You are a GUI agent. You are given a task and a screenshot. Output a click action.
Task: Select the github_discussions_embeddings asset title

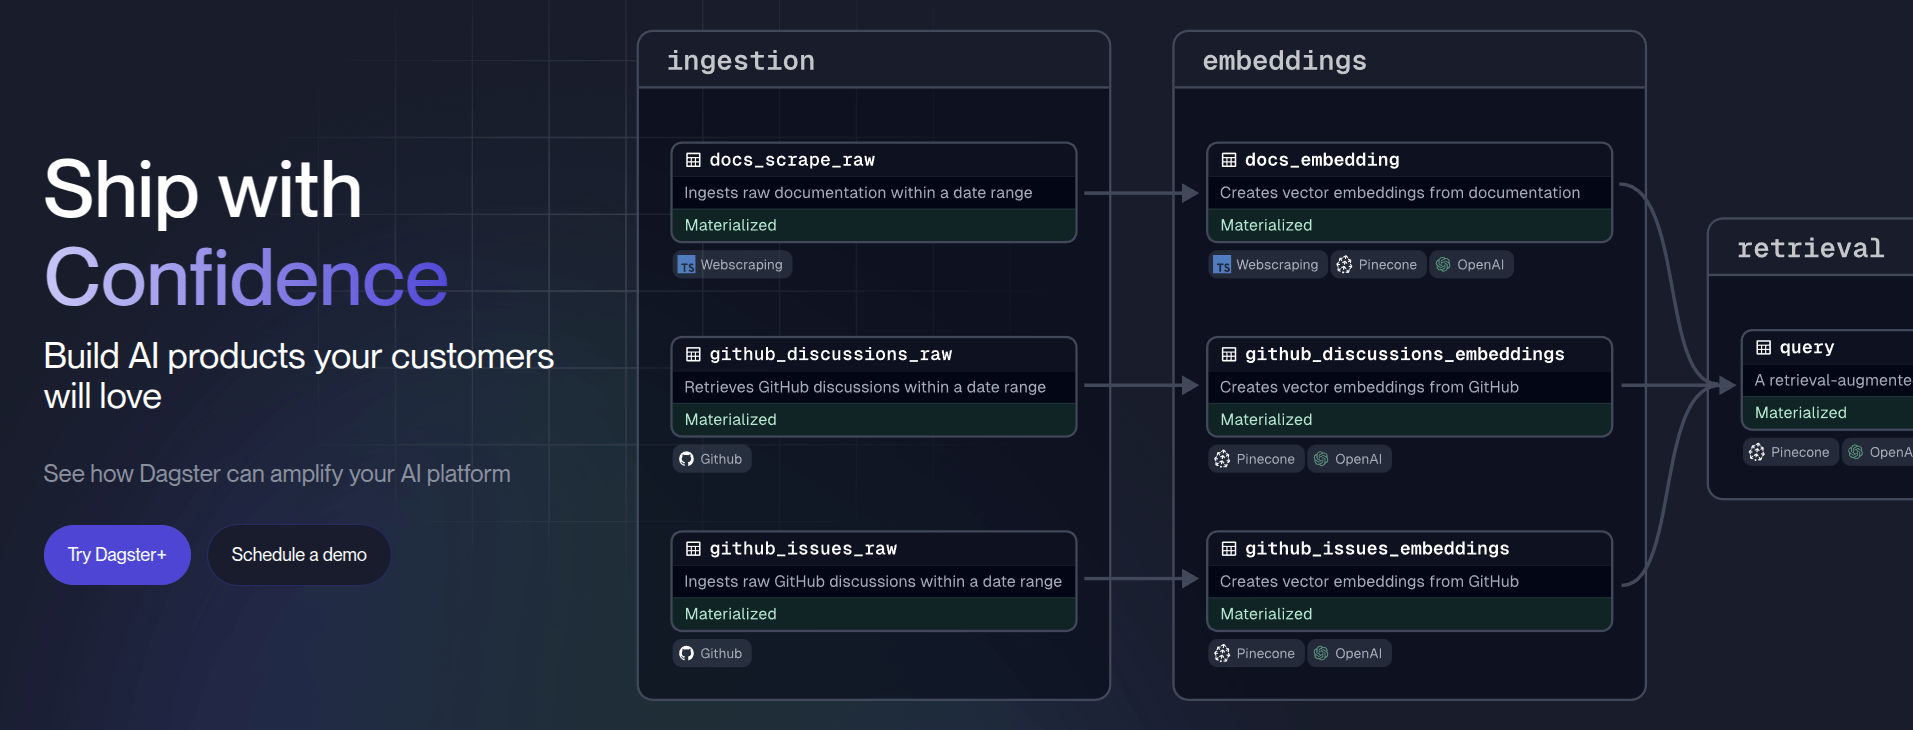1405,354
